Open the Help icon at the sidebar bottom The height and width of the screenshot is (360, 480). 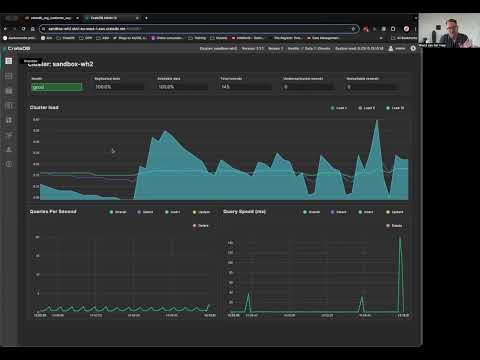[9, 164]
